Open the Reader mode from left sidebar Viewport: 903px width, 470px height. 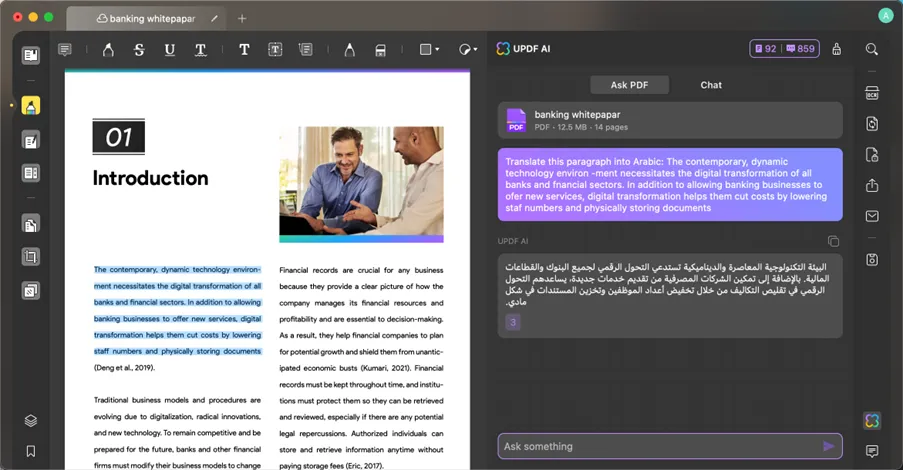[31, 55]
